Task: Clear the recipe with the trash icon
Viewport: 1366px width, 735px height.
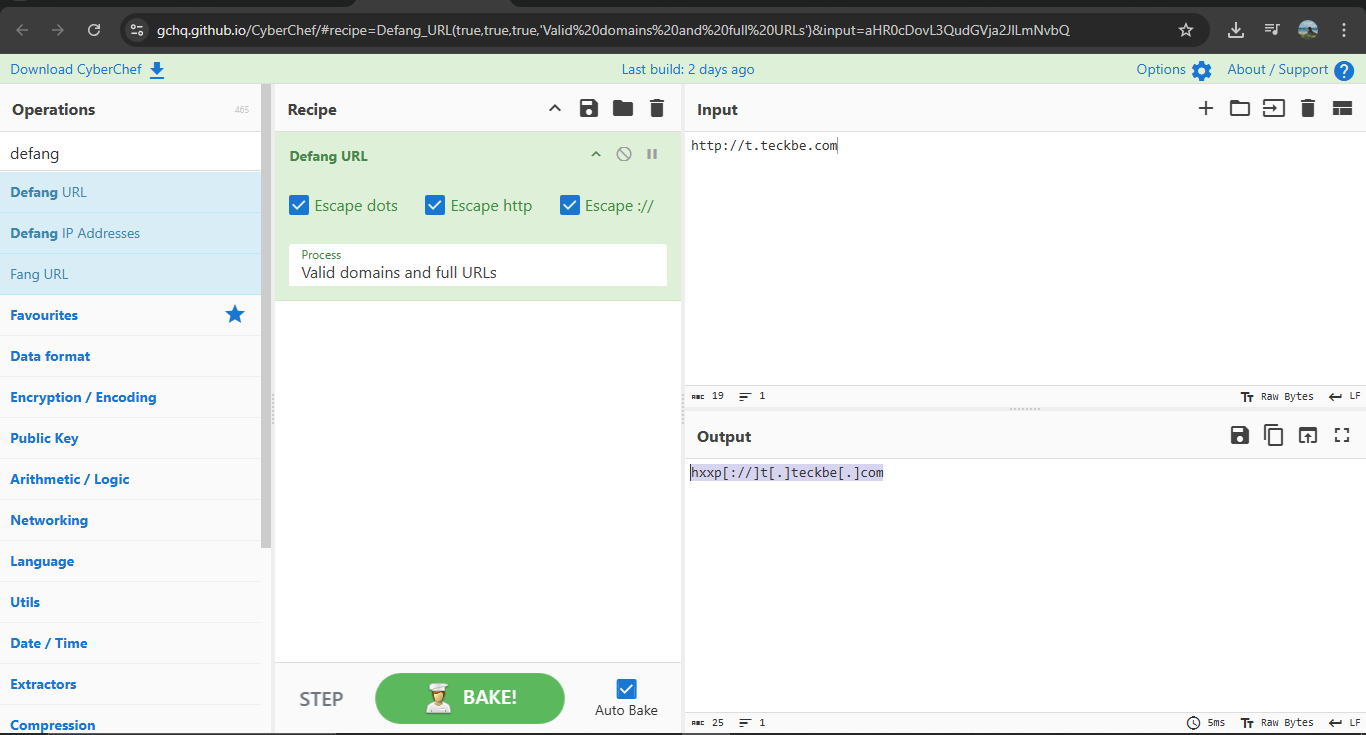Action: pos(656,109)
